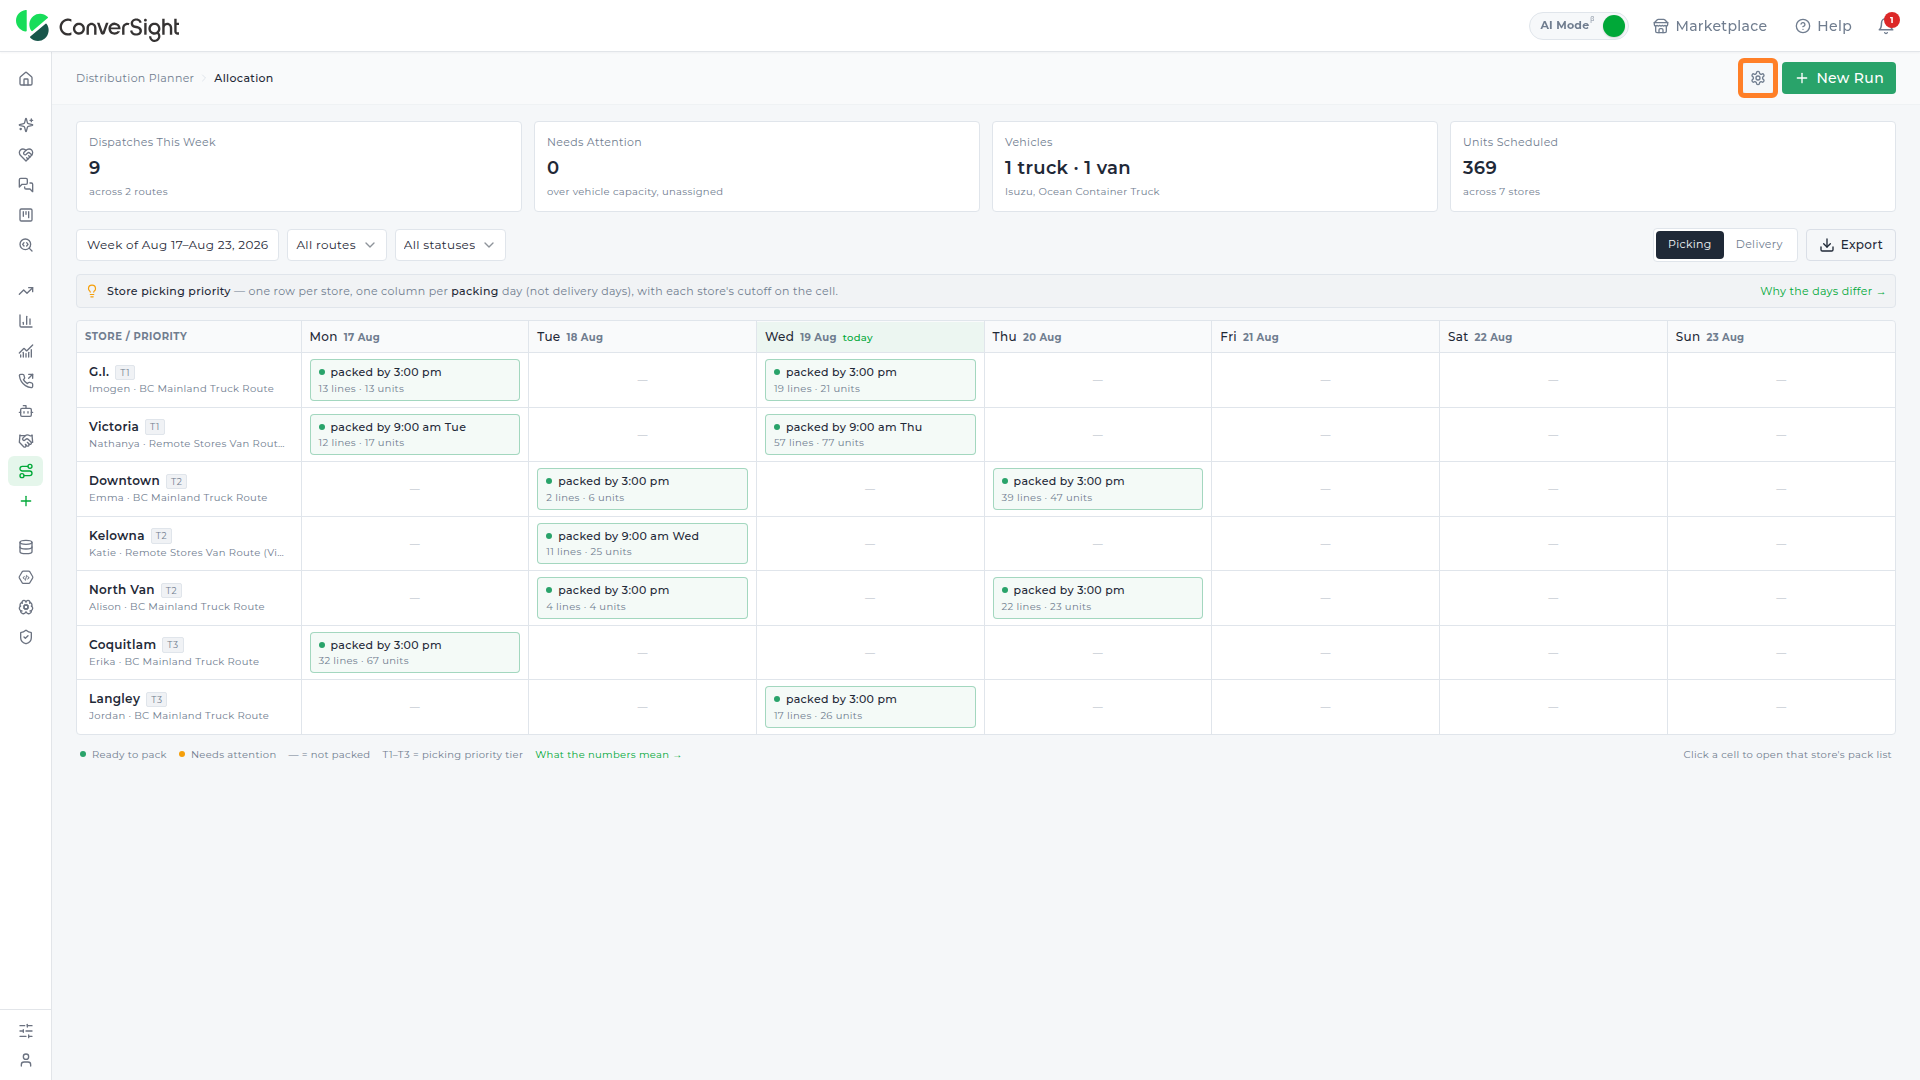Open the sliders preferences icon at sidebar bottom
The height and width of the screenshot is (1080, 1920).
26,1031
